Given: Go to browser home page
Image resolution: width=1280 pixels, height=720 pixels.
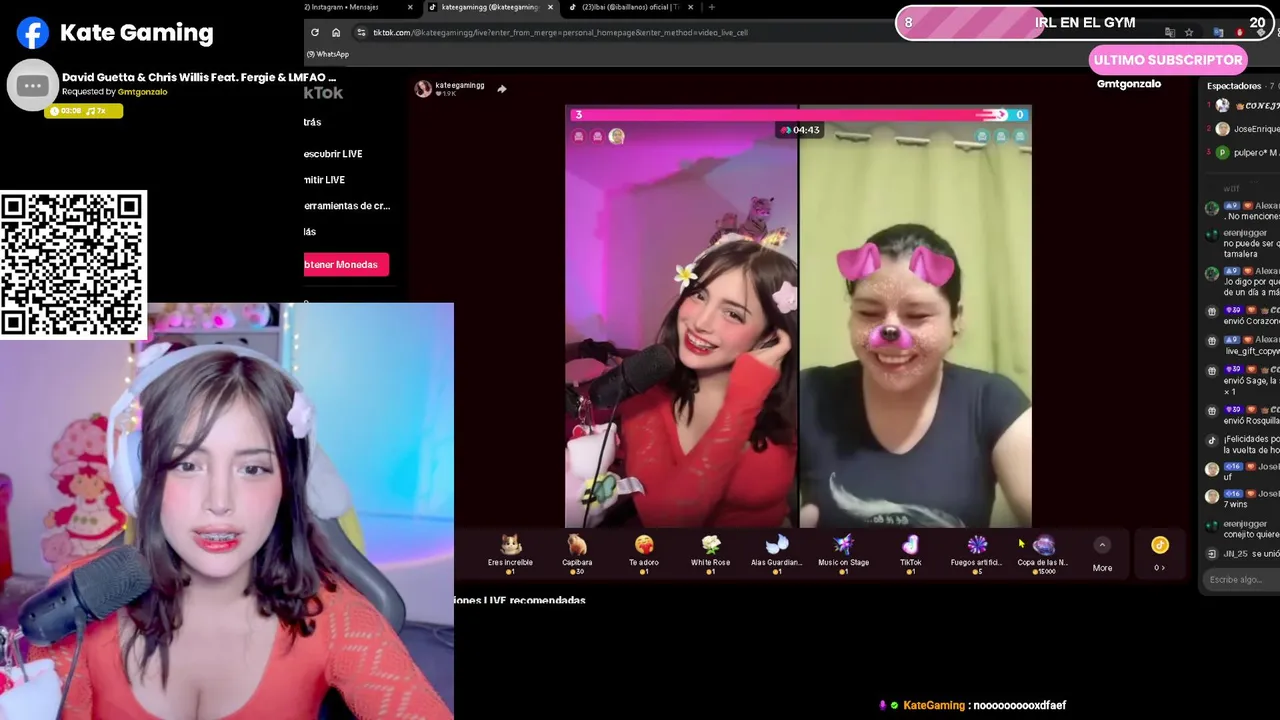Looking at the screenshot, I should [x=336, y=32].
